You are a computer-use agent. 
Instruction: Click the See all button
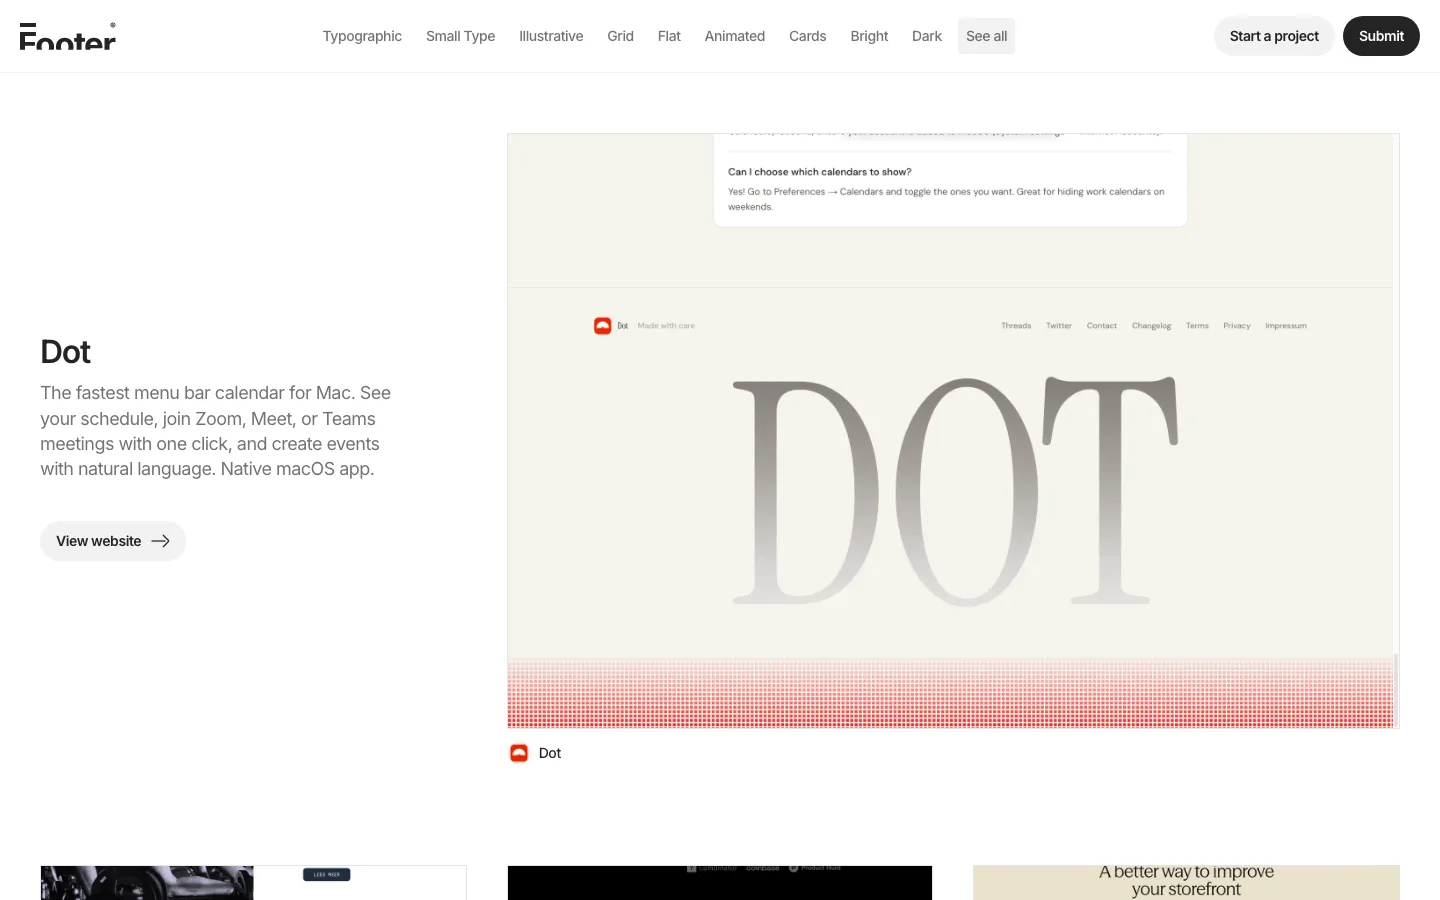(x=986, y=36)
